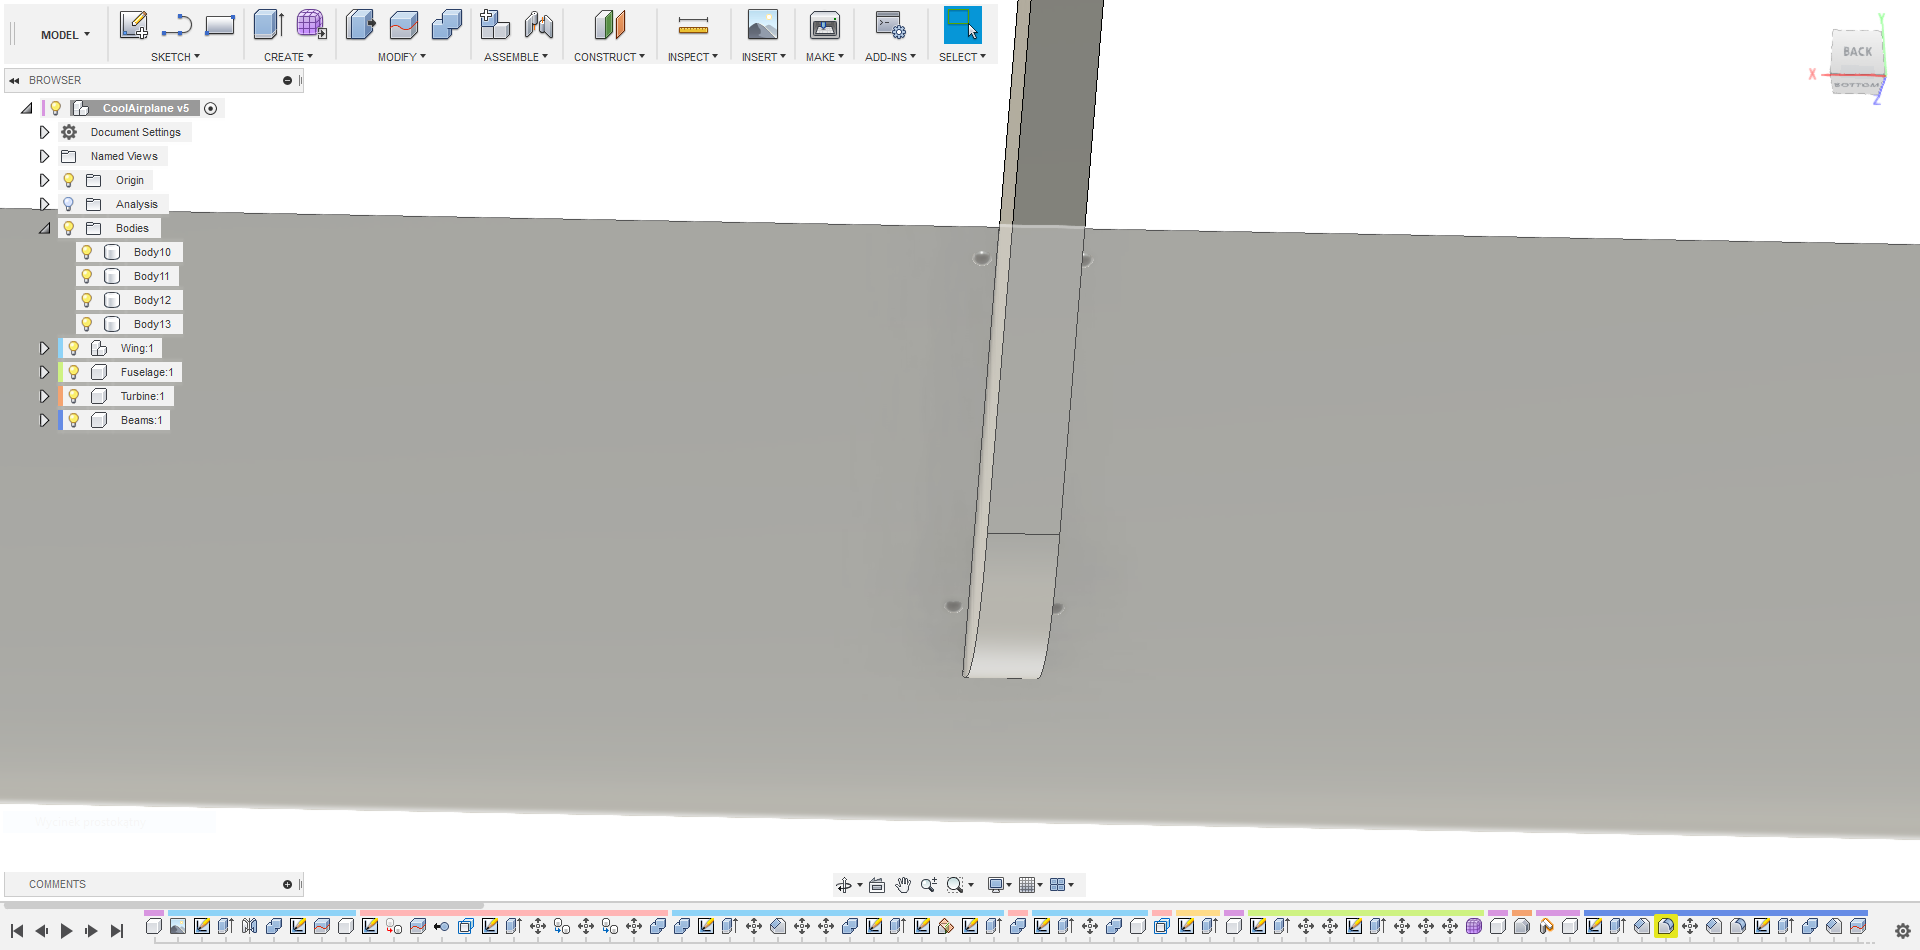Open the MAKE menu
1920x950 pixels.
[825, 57]
